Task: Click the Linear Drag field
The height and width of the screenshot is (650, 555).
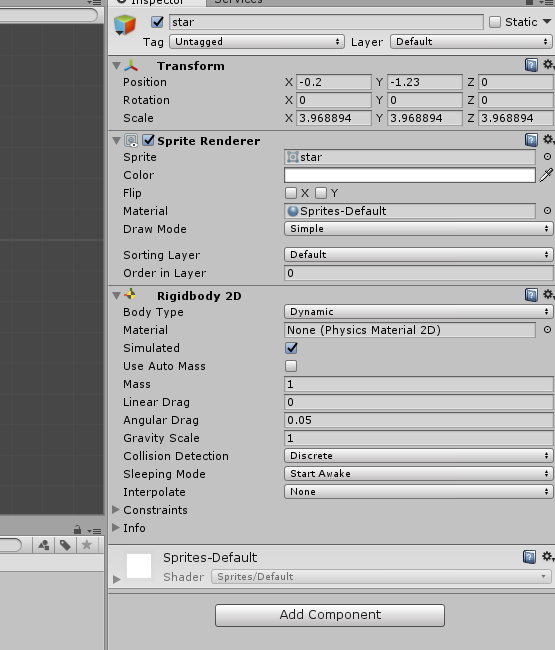Action: [419, 402]
